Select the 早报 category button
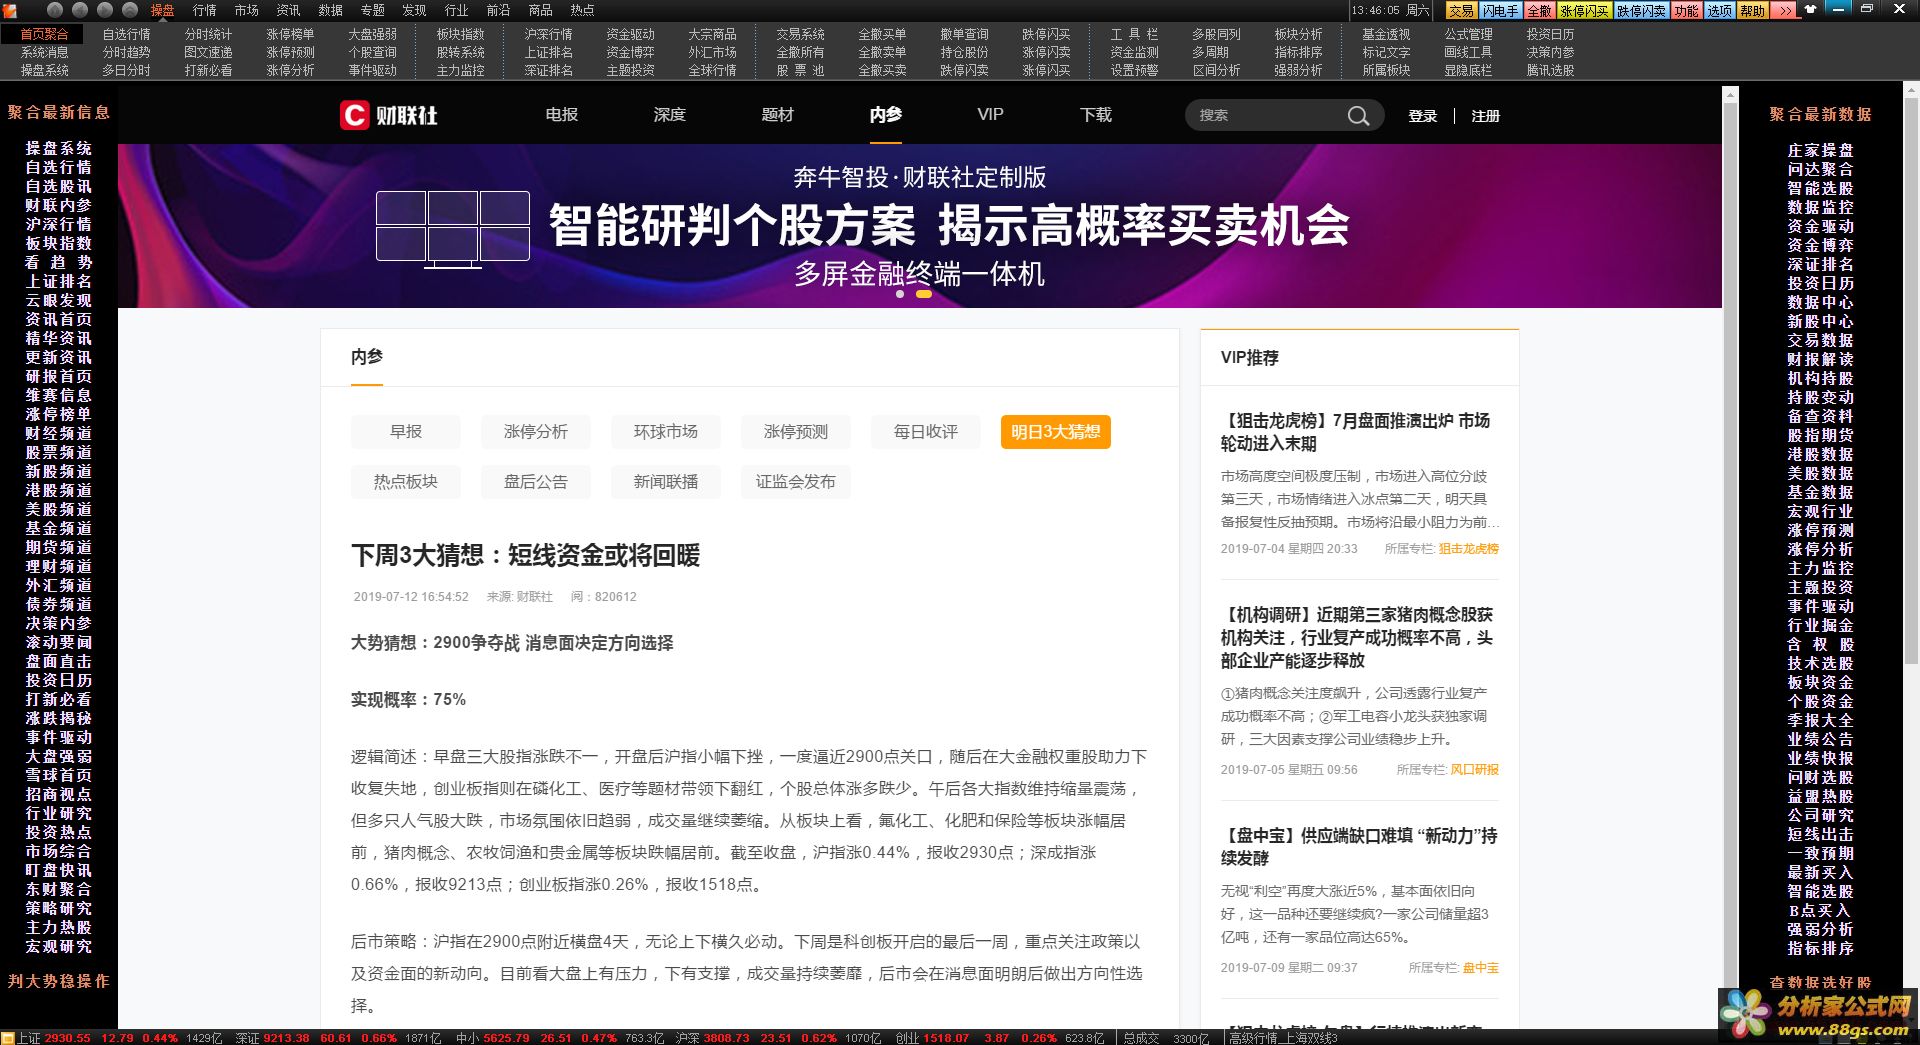 [406, 432]
